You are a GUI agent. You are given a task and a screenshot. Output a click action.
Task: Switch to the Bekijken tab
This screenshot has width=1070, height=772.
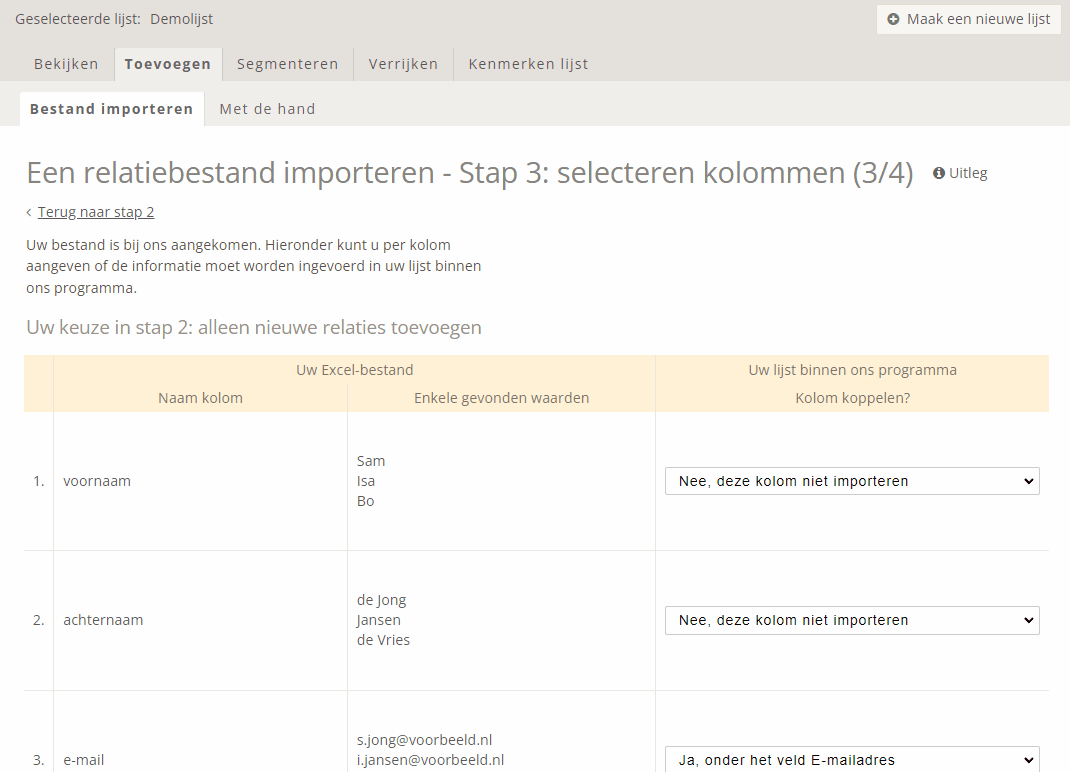click(66, 64)
